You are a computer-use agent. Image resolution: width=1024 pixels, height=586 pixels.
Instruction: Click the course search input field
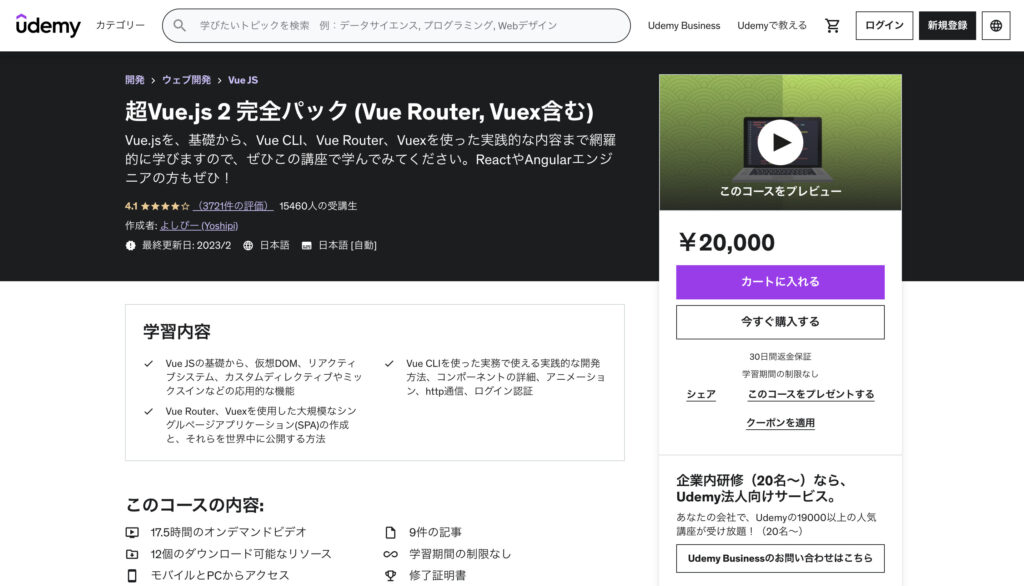[x=396, y=25]
